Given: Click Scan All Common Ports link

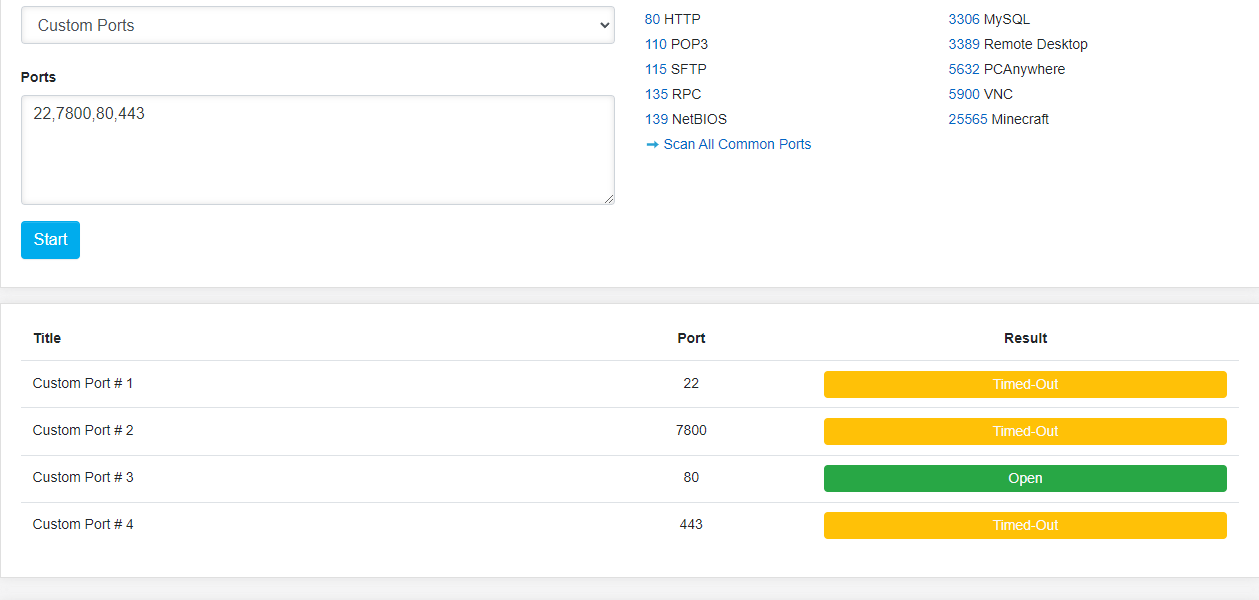Looking at the screenshot, I should coord(737,144).
